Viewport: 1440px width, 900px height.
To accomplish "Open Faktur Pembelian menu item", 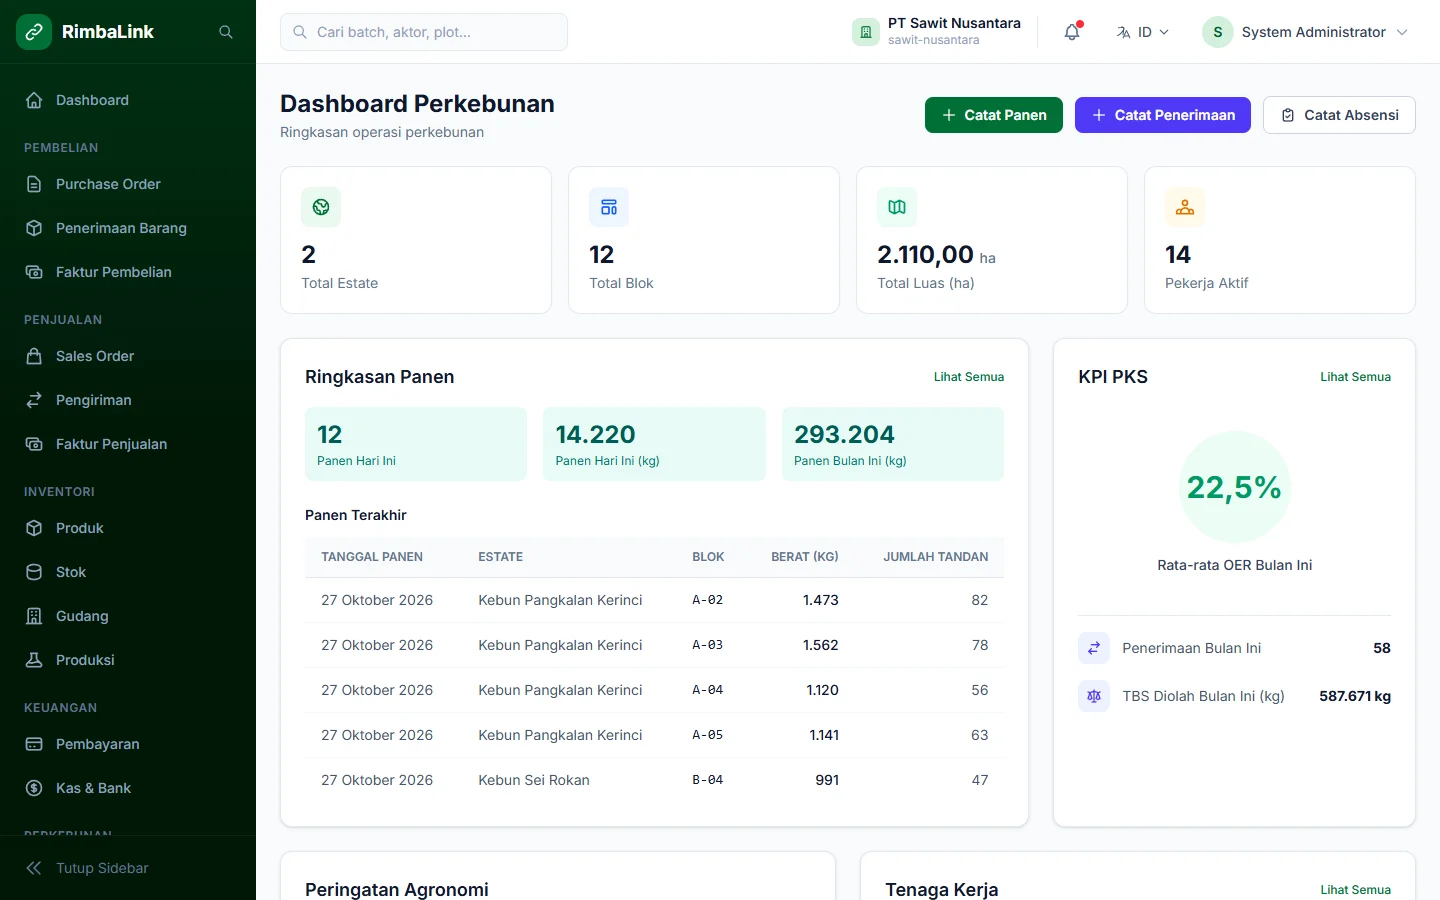I will 128,272.
